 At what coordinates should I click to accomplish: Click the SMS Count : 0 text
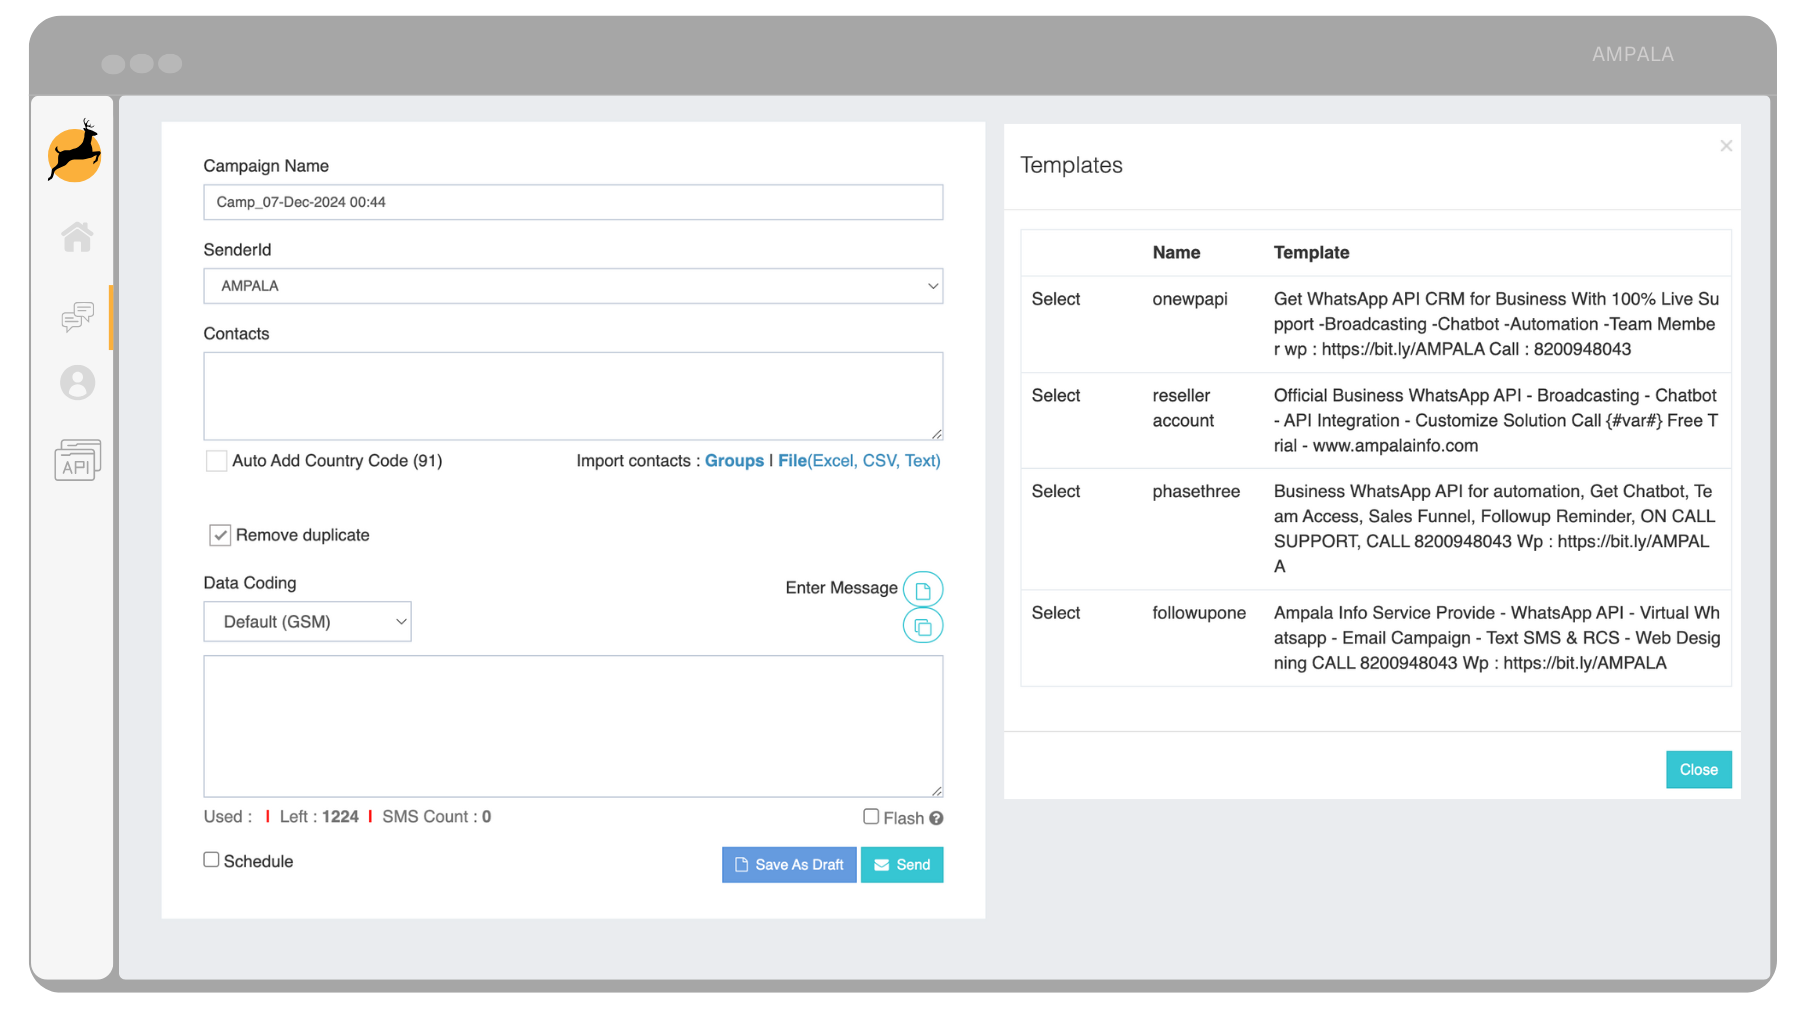(x=437, y=817)
